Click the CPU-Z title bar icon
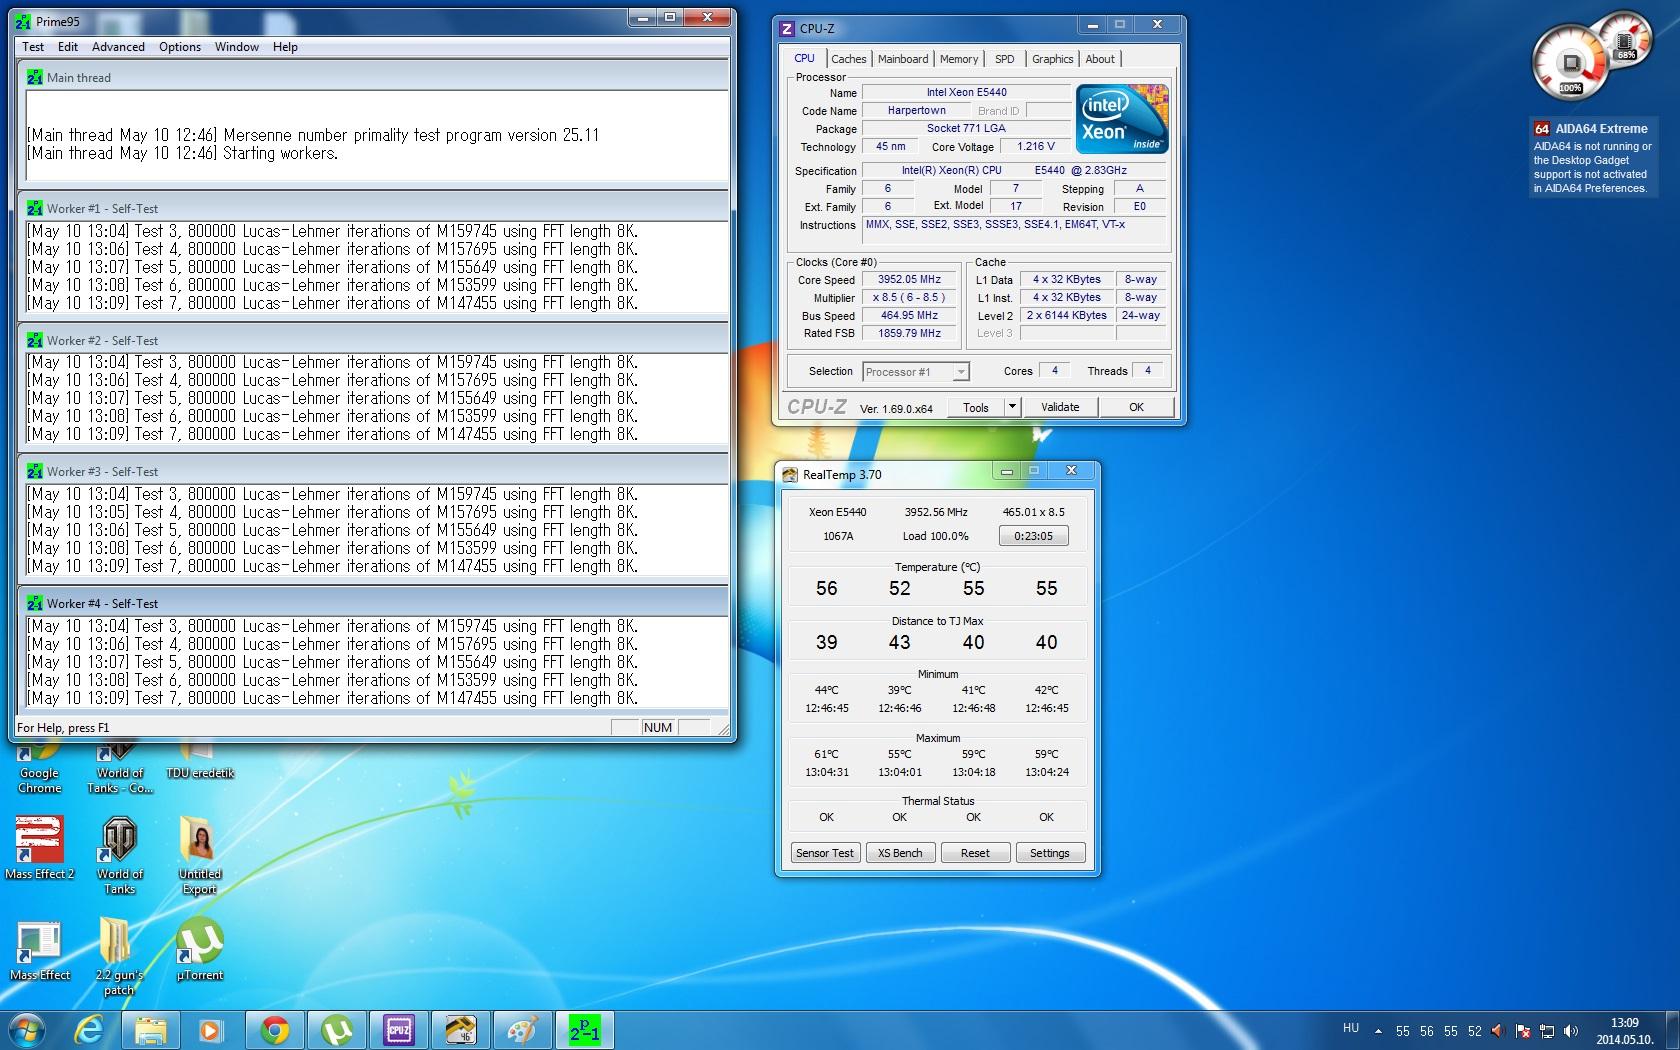This screenshot has width=1680, height=1050. 787,28
